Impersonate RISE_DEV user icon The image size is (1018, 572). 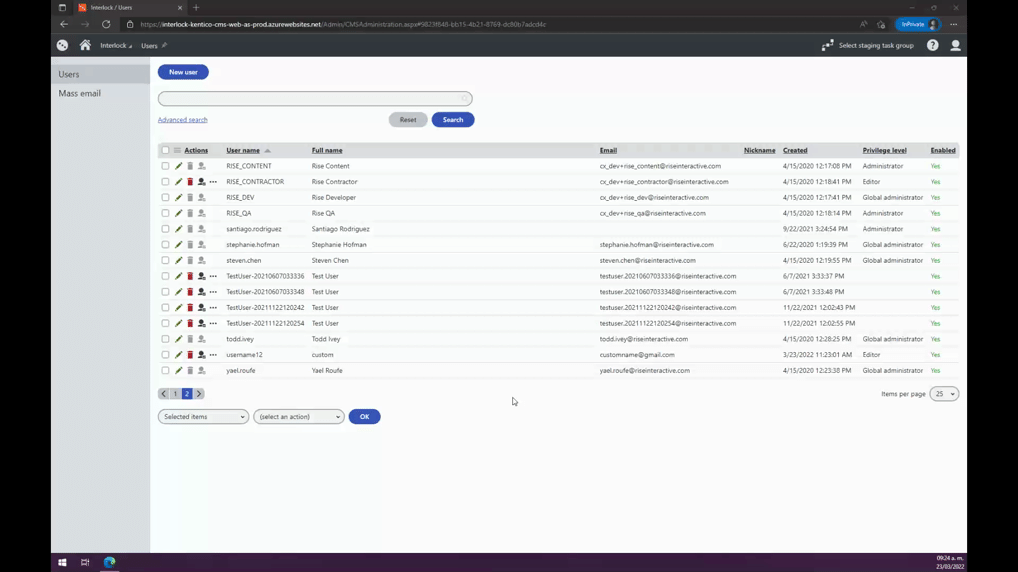[201, 197]
